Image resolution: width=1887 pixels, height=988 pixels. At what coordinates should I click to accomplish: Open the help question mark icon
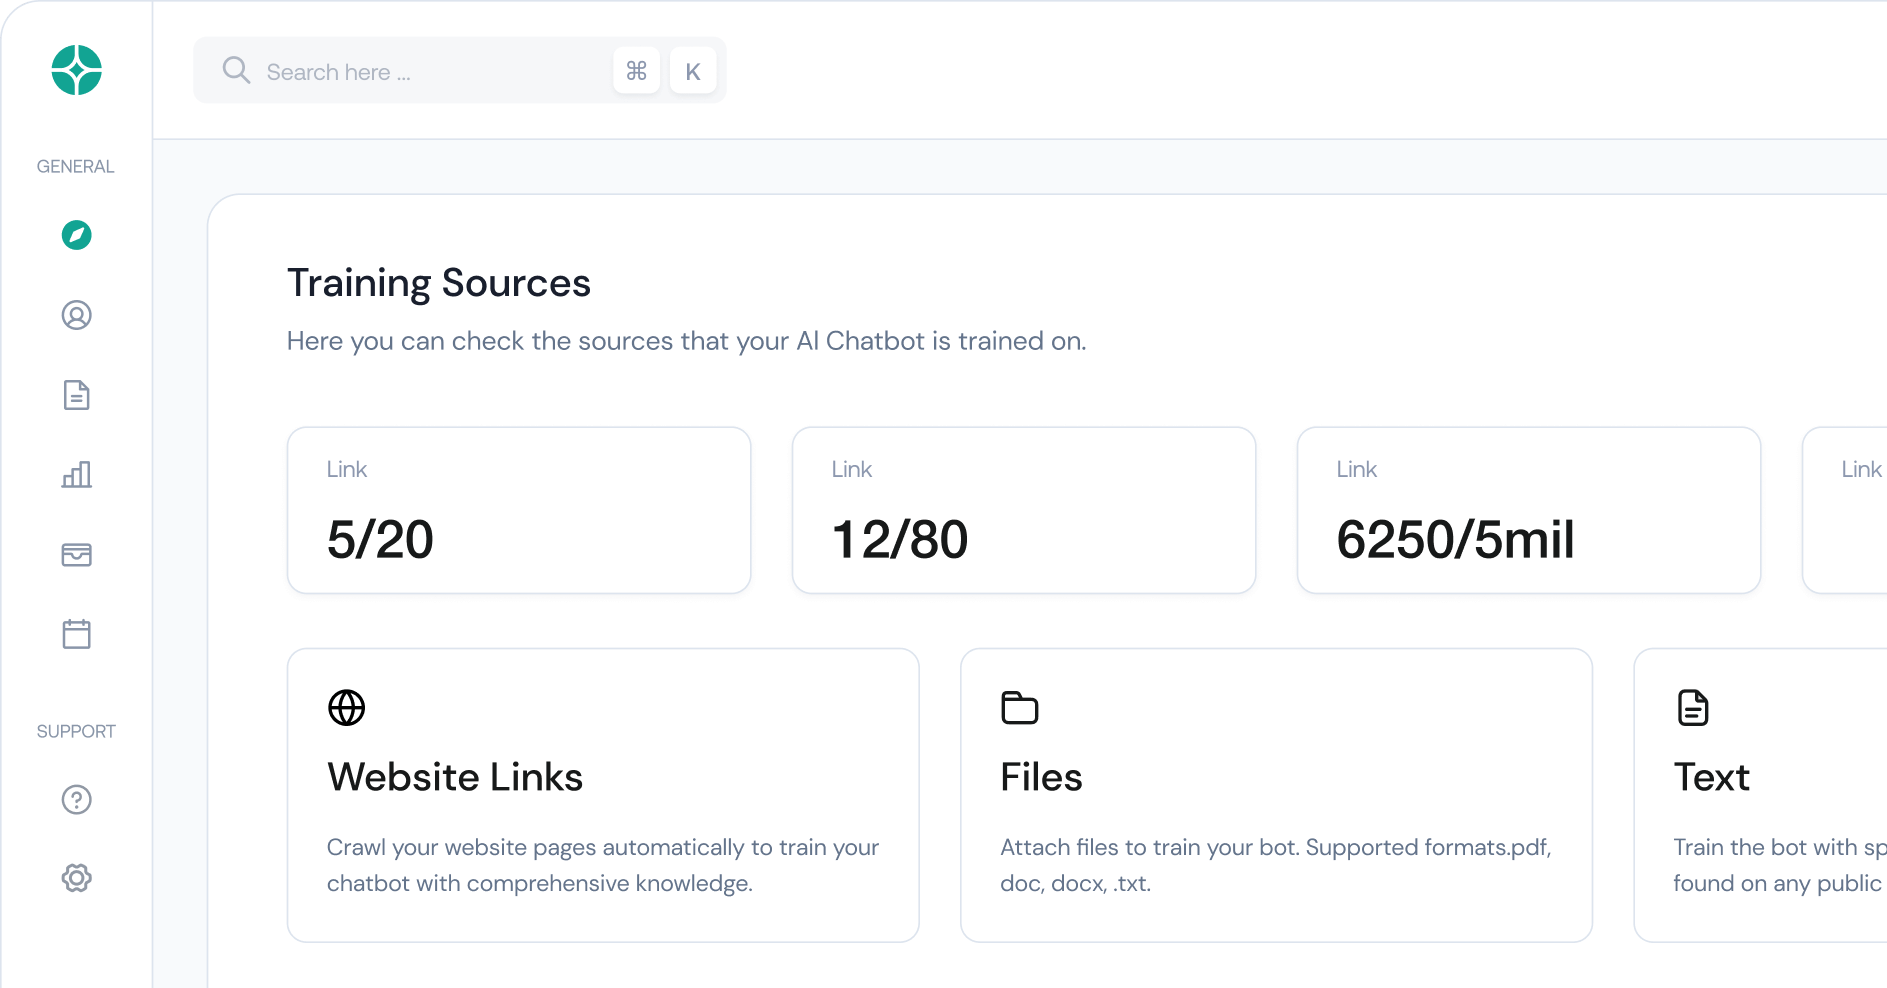click(x=77, y=800)
